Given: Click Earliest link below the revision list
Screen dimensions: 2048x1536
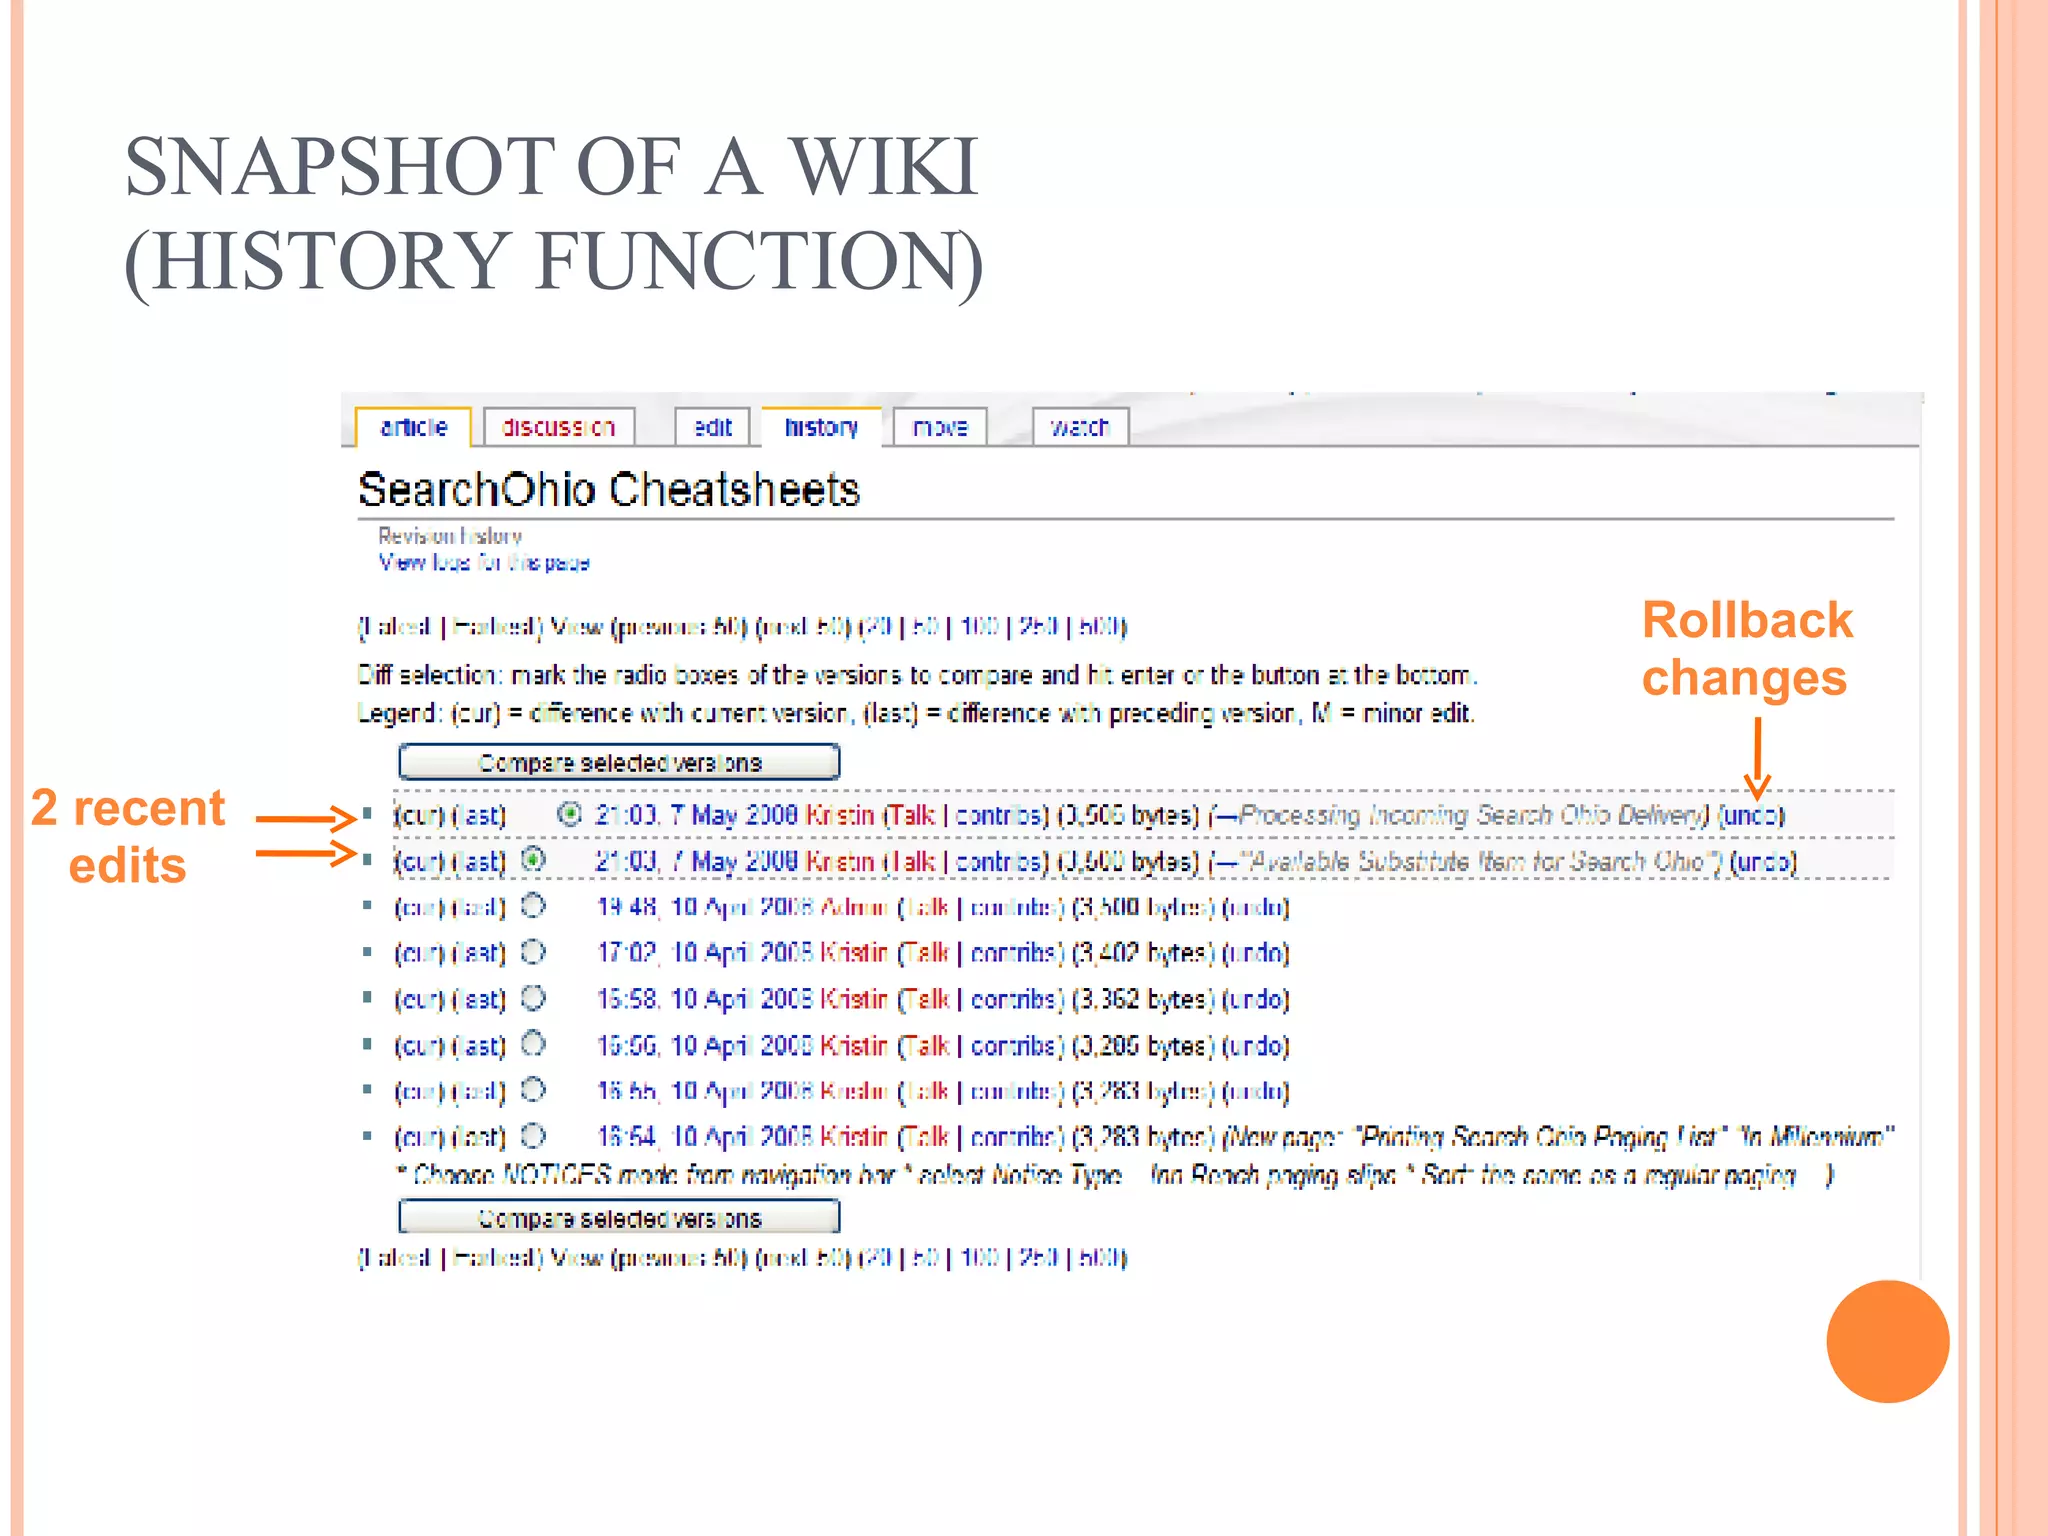Looking at the screenshot, I should tap(494, 1258).
